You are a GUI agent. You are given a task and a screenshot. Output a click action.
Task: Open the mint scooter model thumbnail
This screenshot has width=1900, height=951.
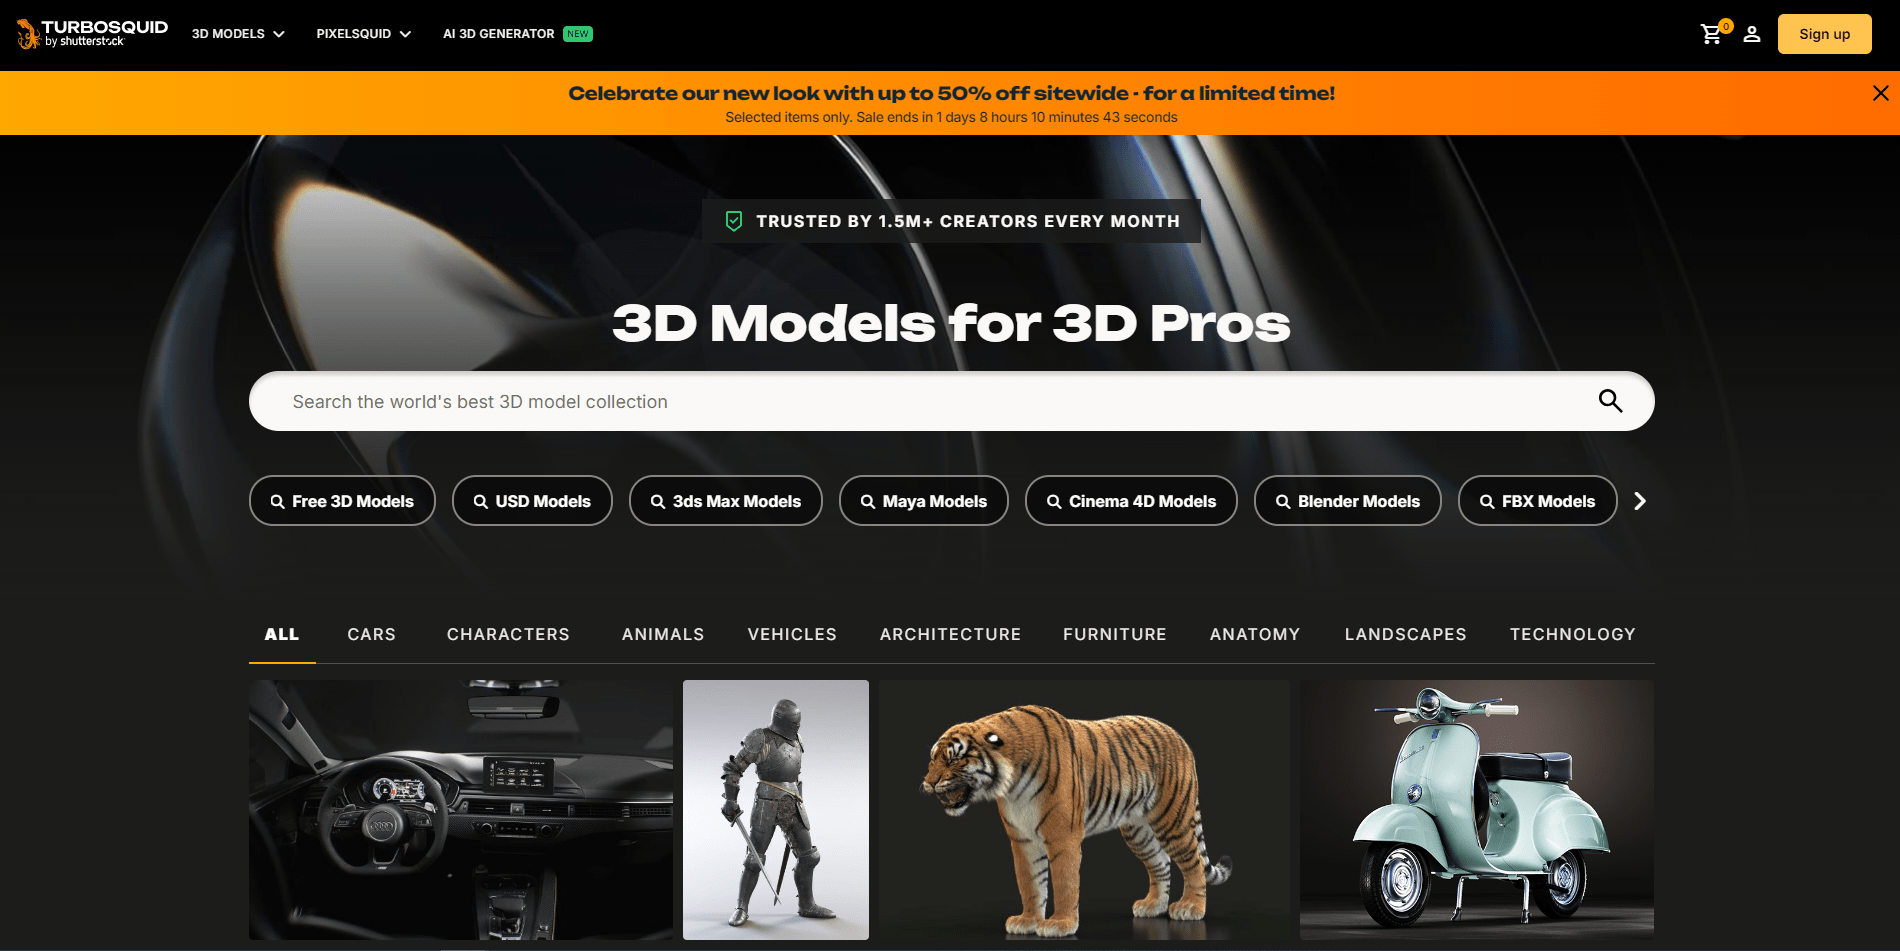1477,810
